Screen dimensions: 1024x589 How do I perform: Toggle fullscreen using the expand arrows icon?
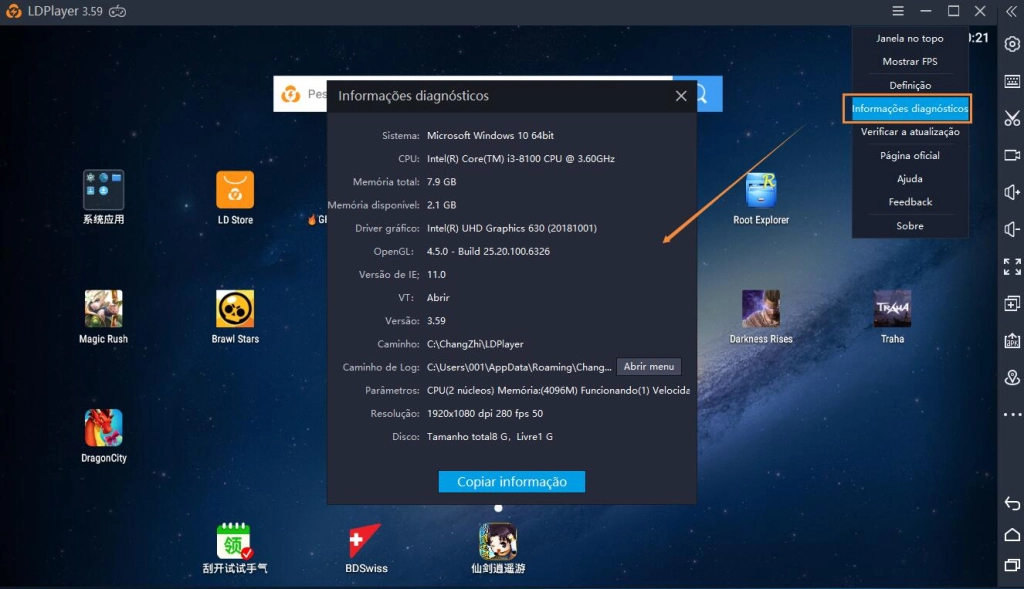[x=1012, y=266]
